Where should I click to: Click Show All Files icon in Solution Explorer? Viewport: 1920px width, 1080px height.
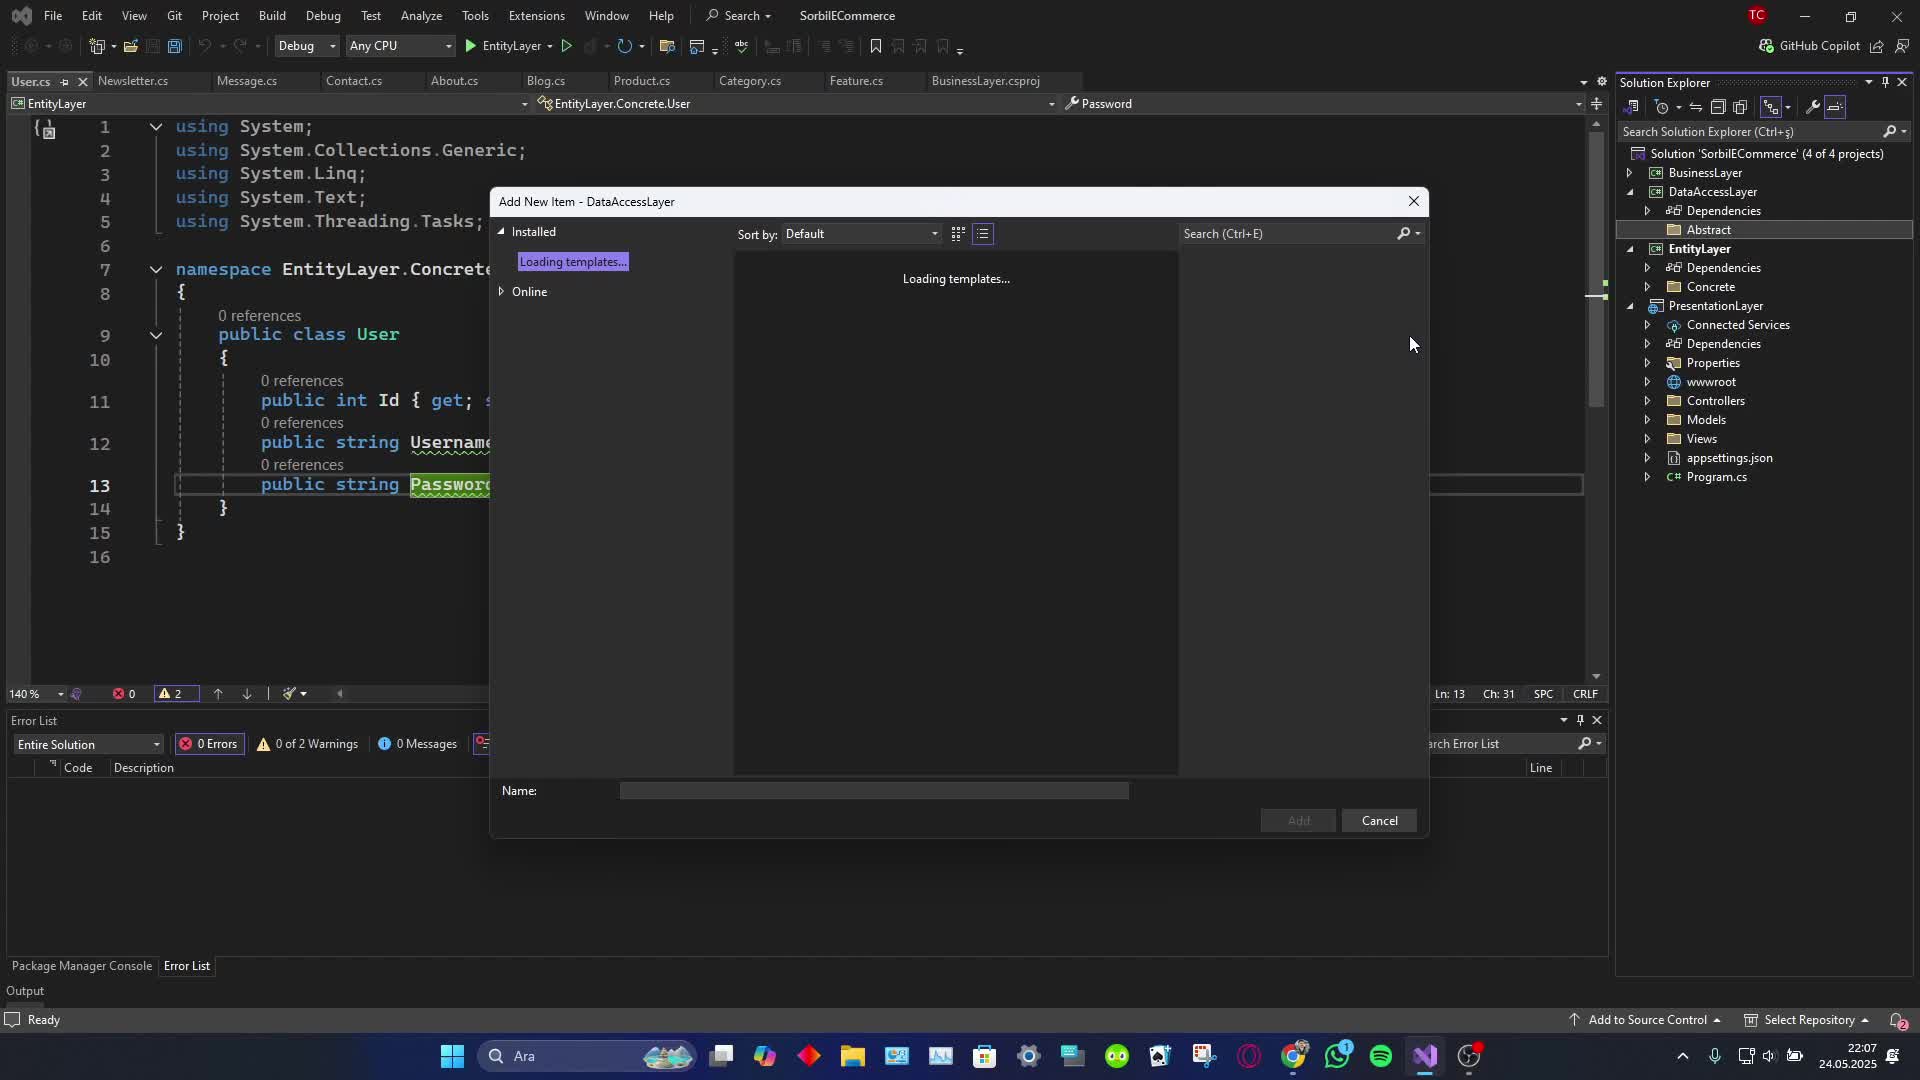[1740, 107]
